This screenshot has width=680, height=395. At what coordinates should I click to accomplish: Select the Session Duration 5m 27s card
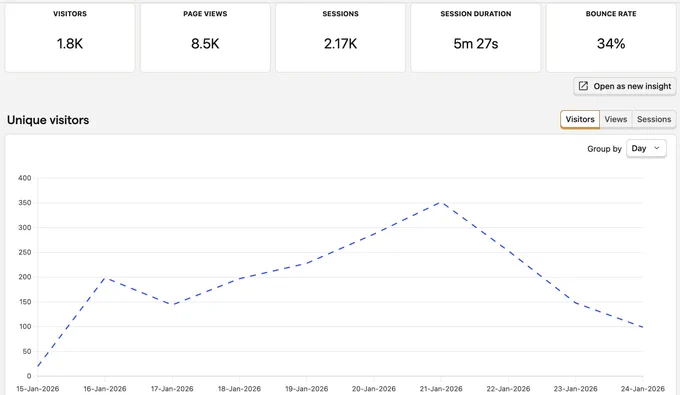tap(476, 38)
